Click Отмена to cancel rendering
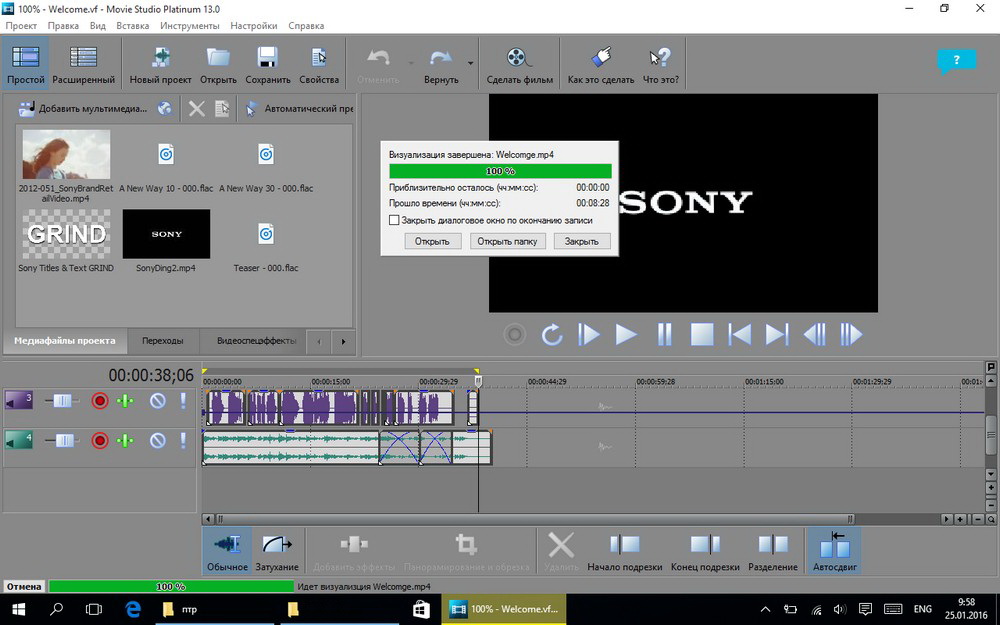 pos(25,586)
